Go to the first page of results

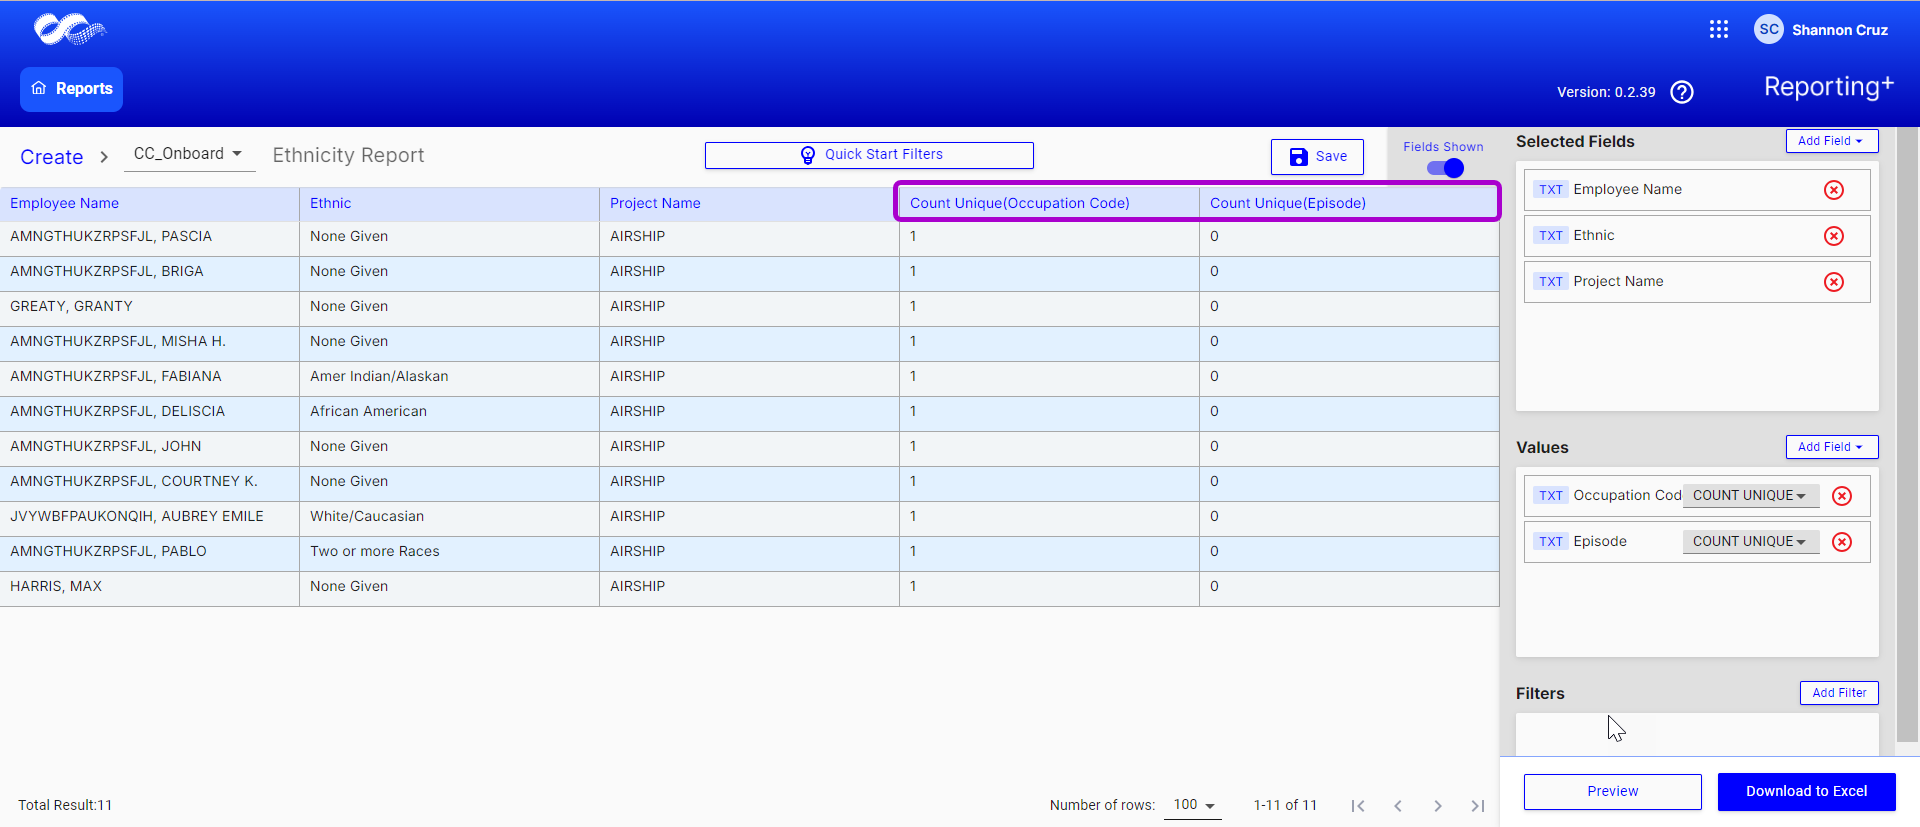(1357, 806)
